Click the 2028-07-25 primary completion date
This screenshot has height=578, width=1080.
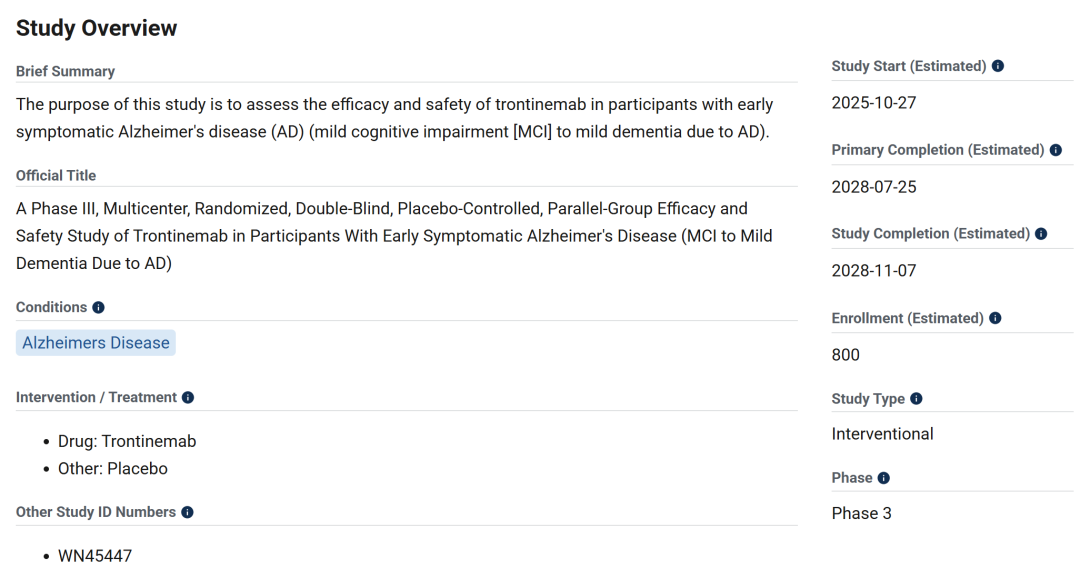pyautogui.click(x=874, y=187)
